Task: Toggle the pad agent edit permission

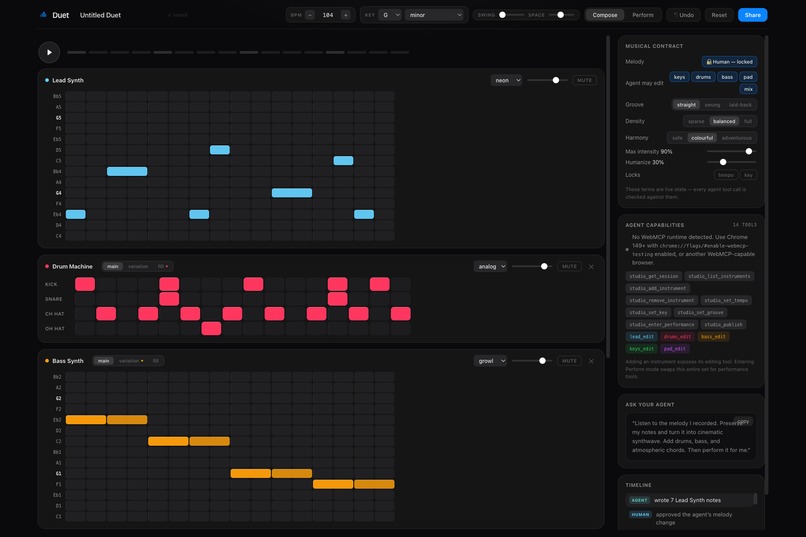Action: [x=748, y=77]
